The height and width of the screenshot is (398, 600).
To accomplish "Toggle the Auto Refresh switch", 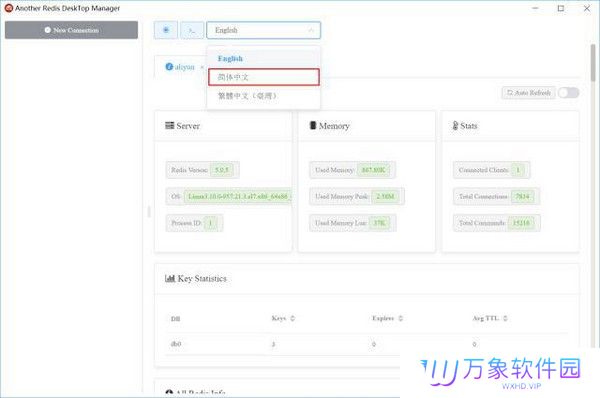I will pyautogui.click(x=568, y=93).
